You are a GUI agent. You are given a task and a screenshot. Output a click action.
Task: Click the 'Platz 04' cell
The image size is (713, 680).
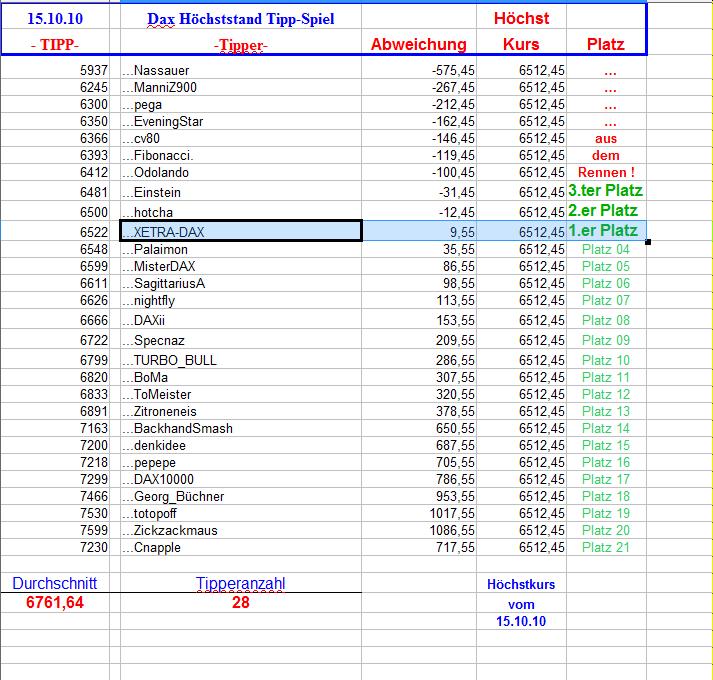coord(606,249)
